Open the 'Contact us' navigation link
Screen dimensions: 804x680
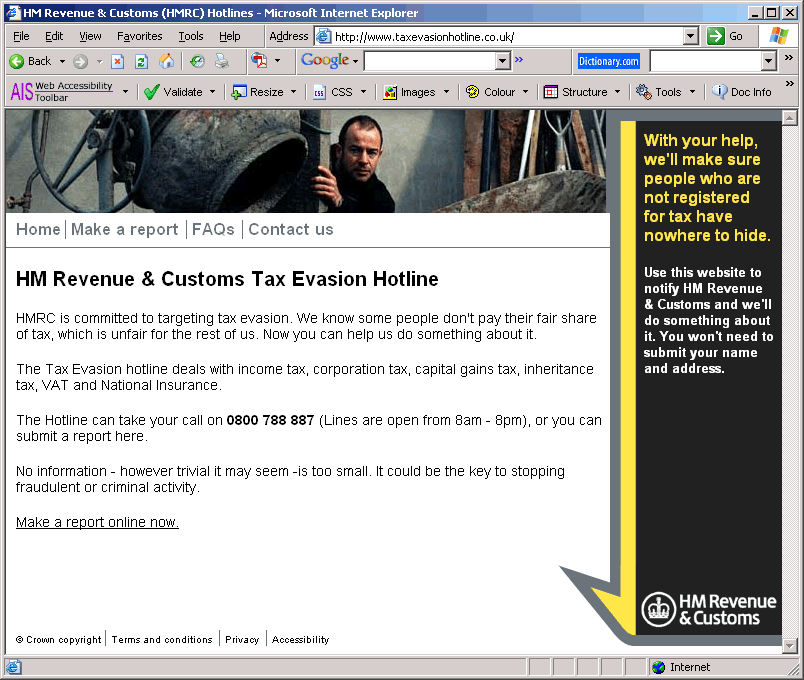291,229
